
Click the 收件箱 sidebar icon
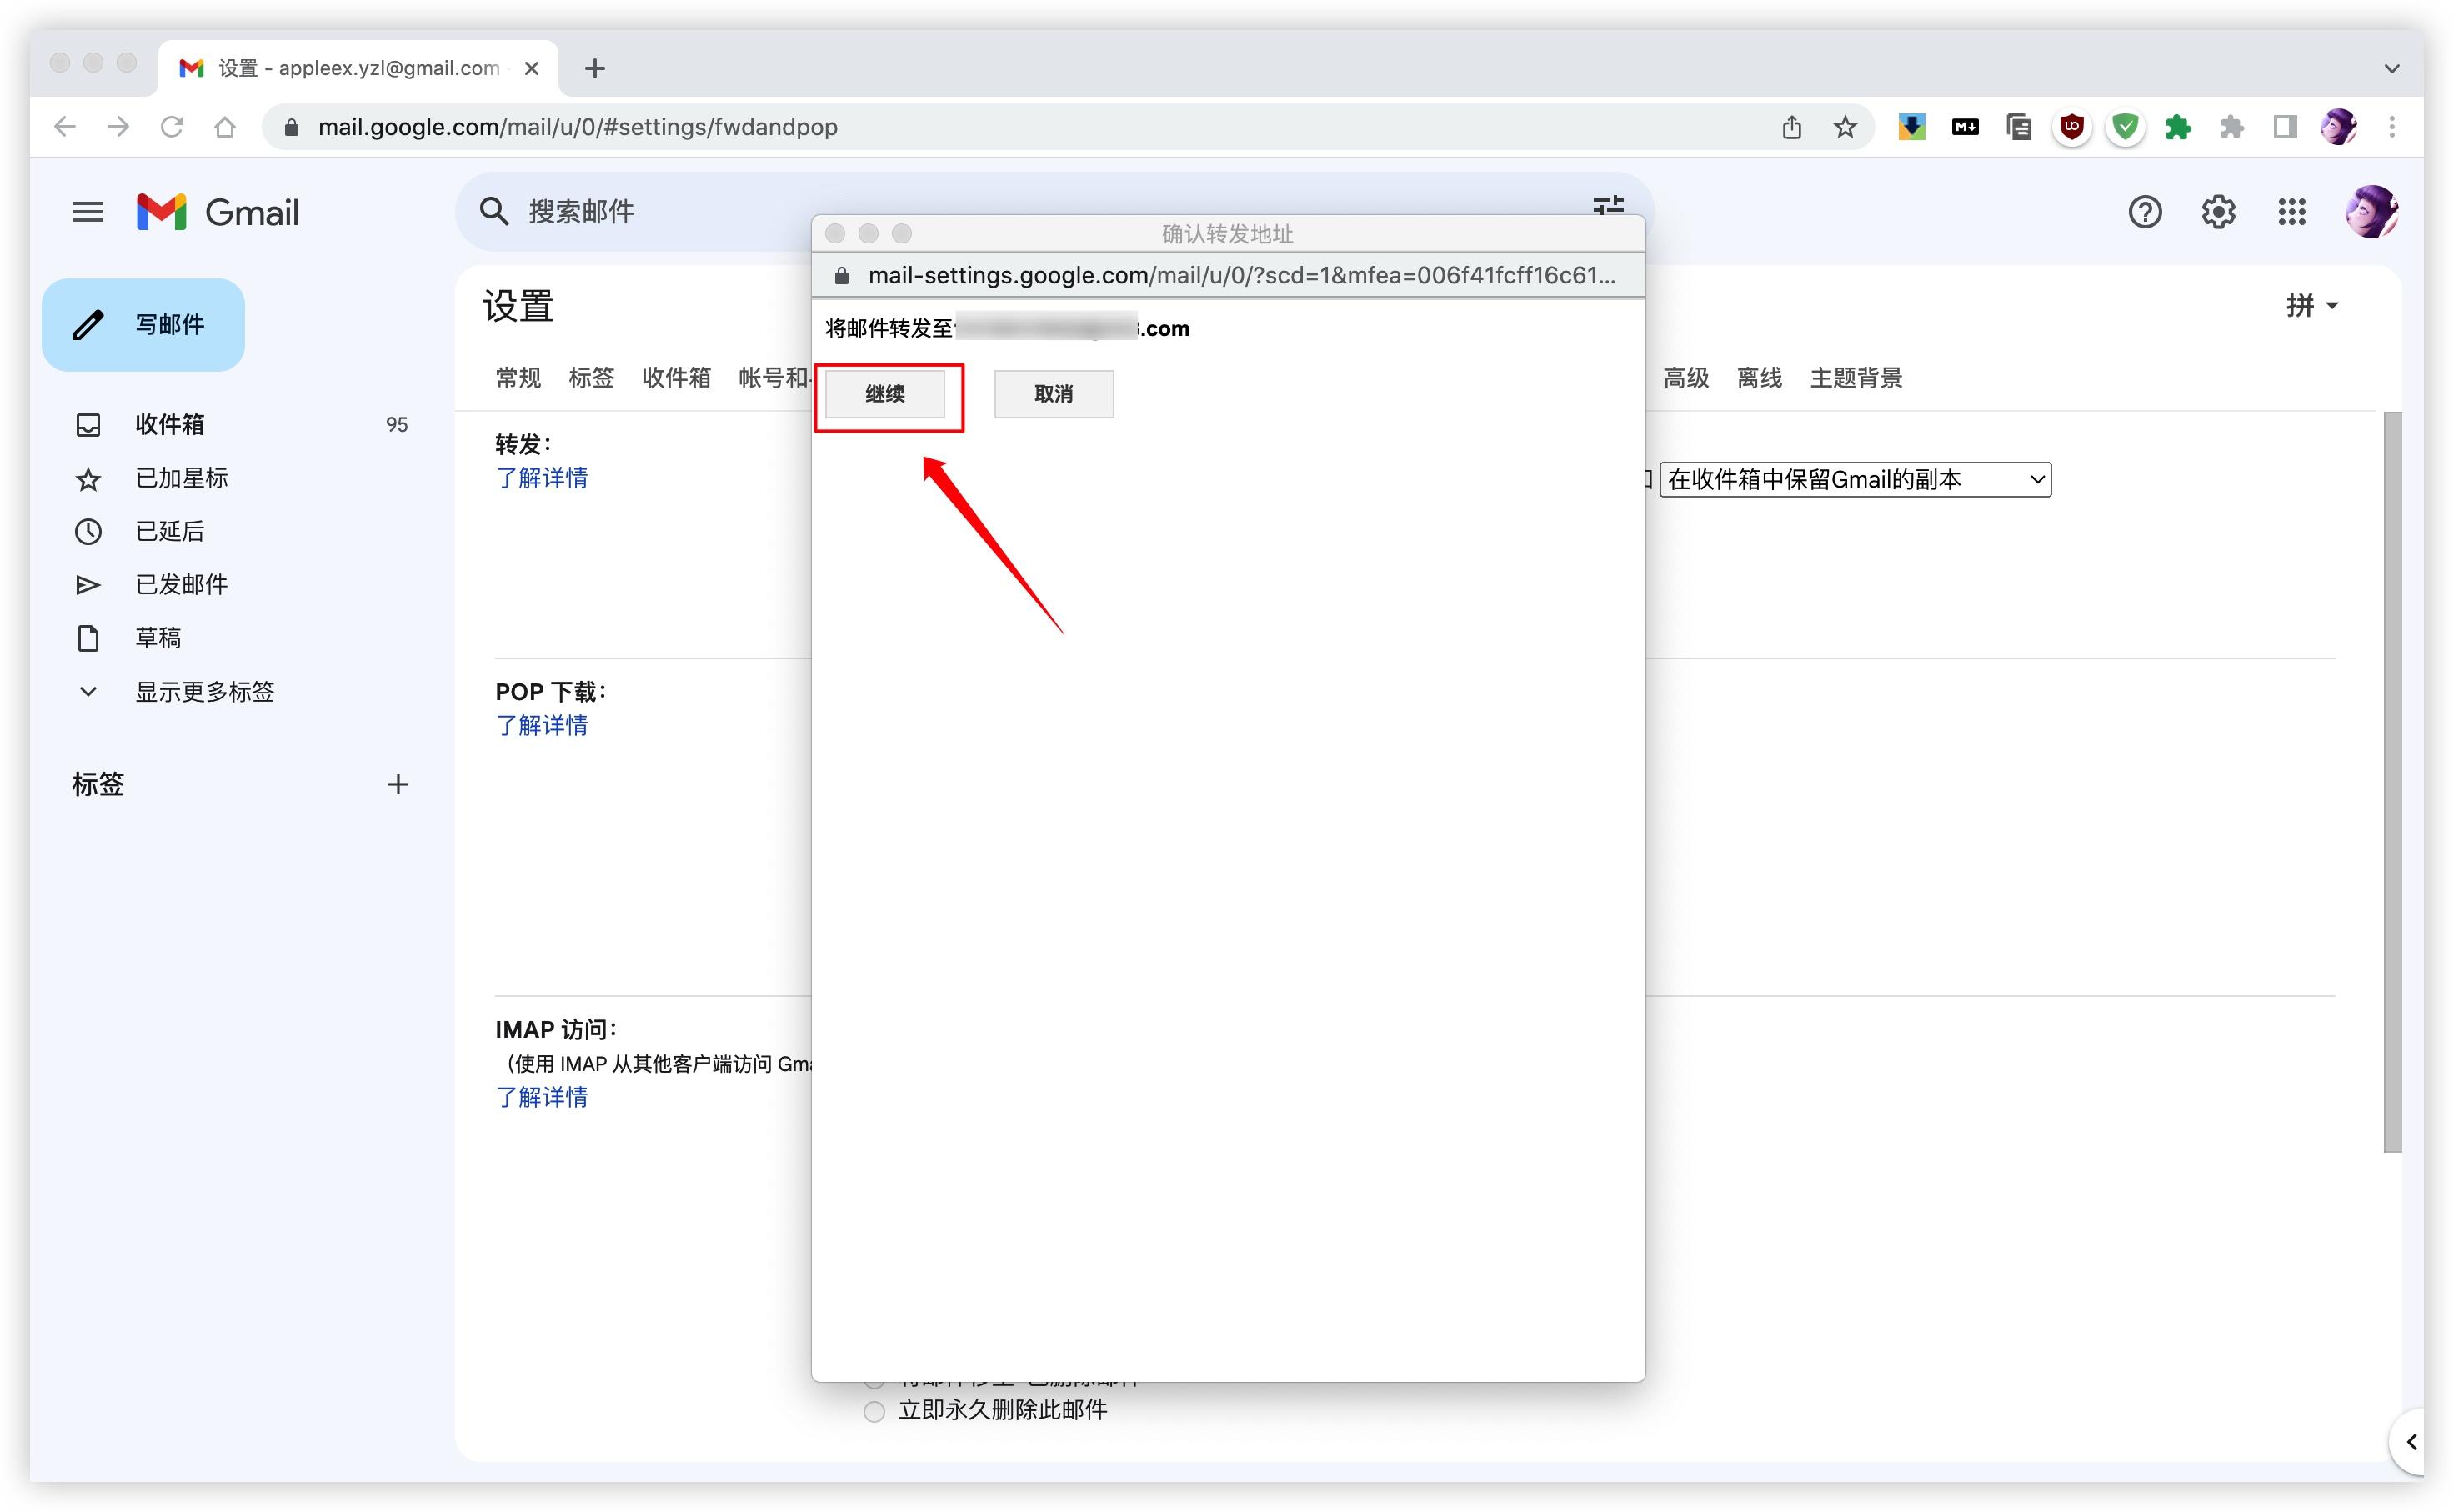89,424
